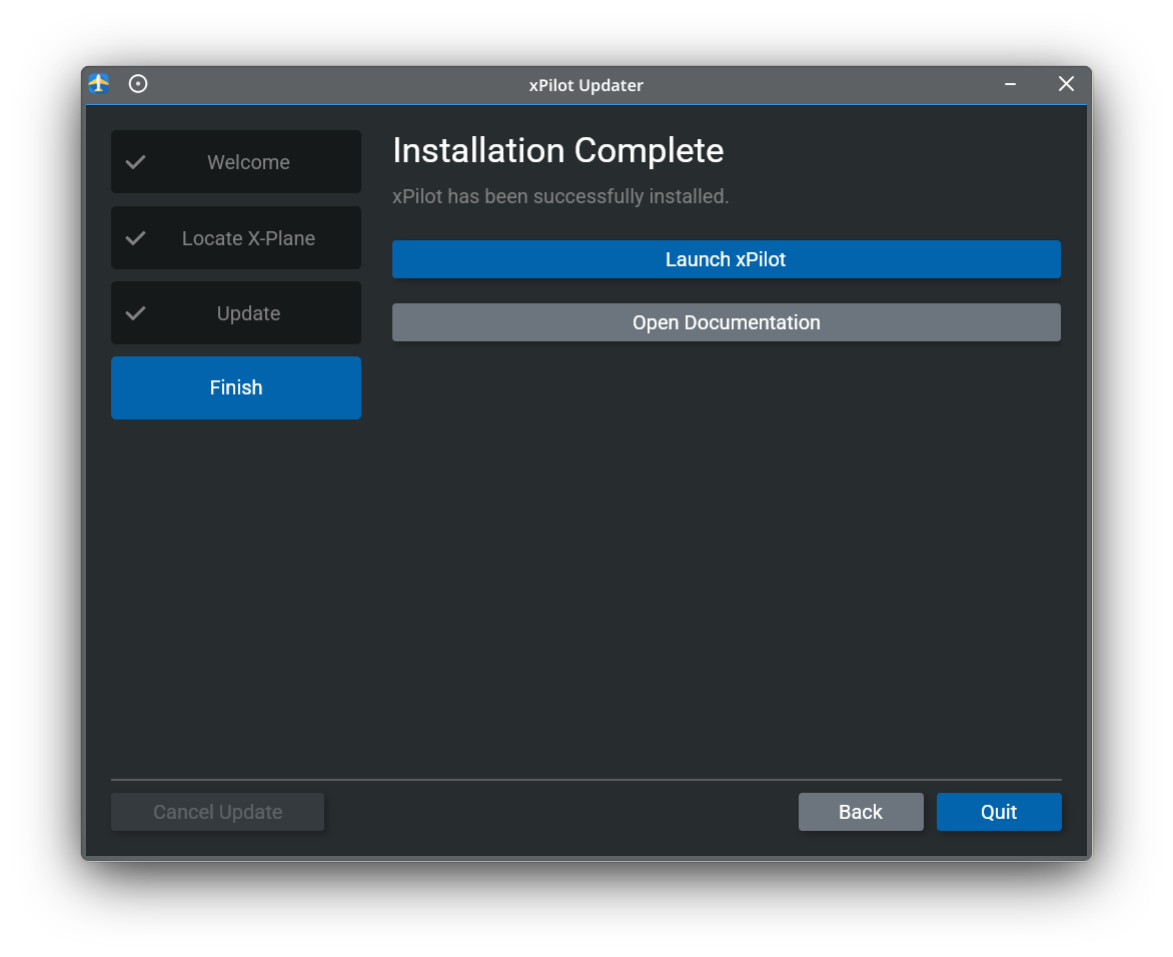
Task: Click the xPilot Updater window title text
Action: tap(586, 85)
